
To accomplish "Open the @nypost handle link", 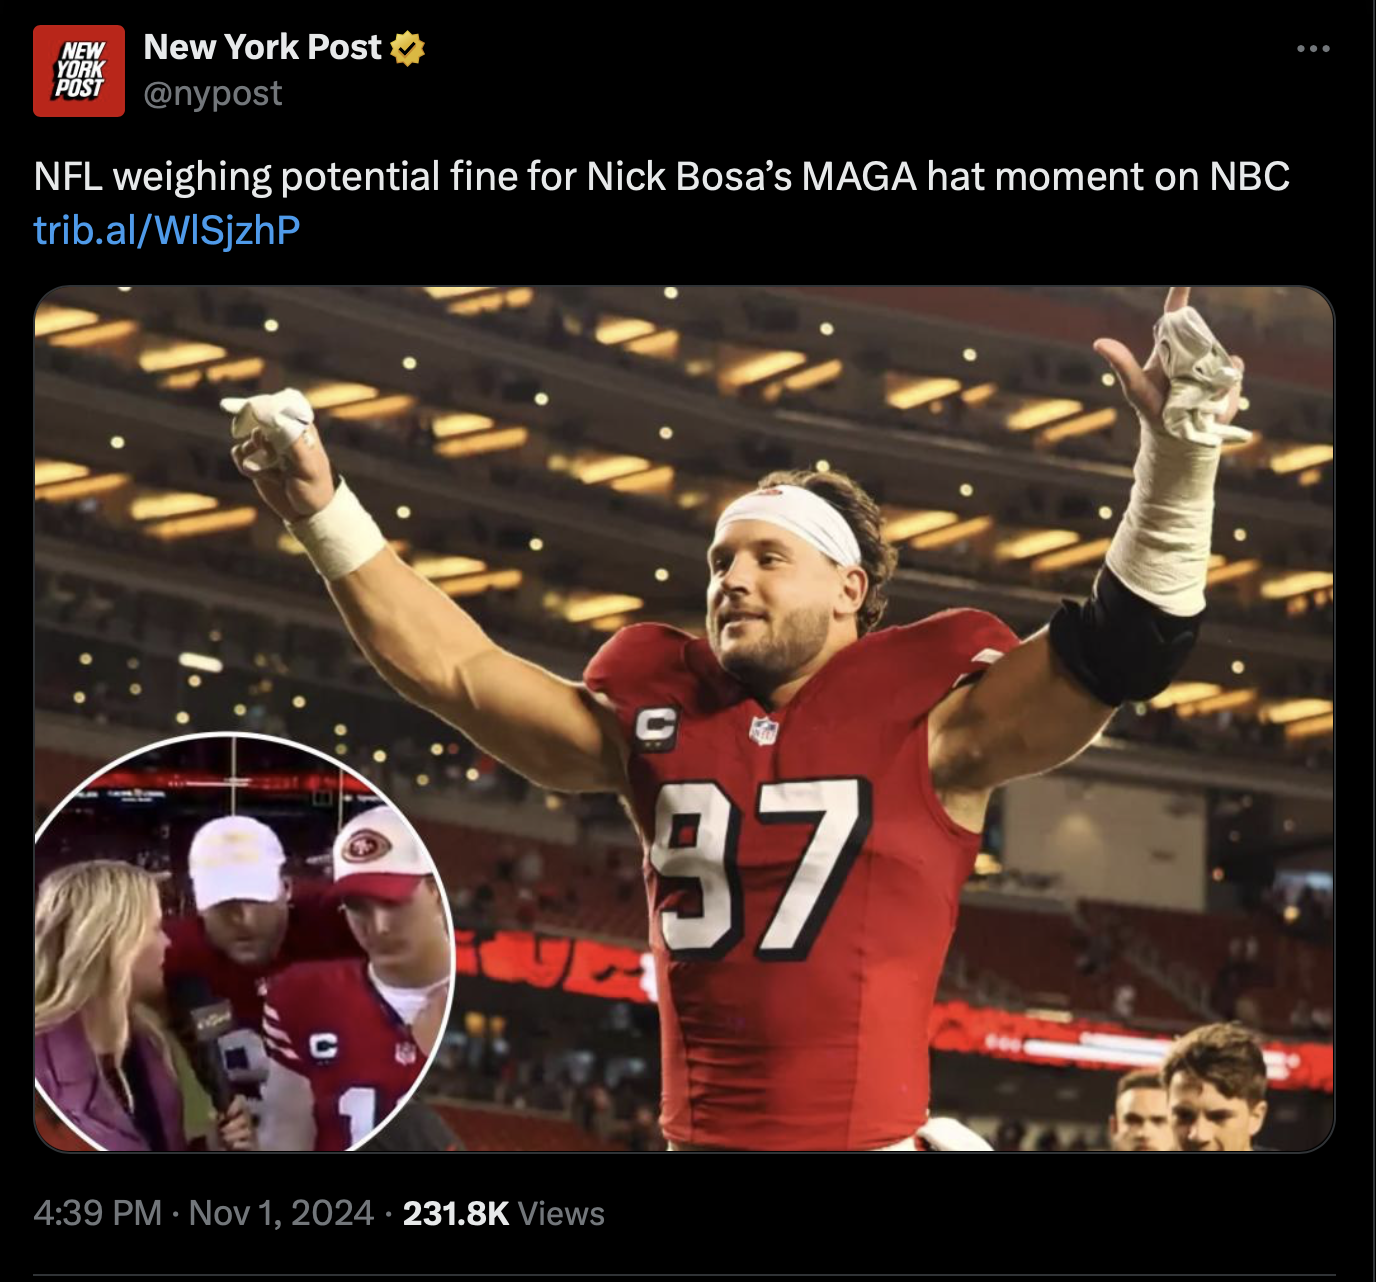I will click(x=212, y=93).
